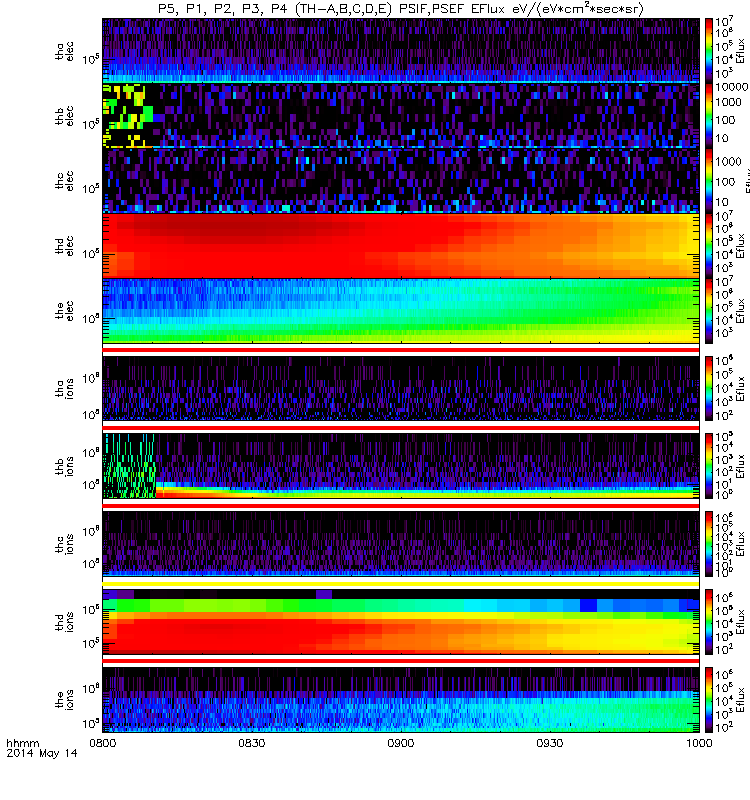Select the thb ions color bar

click(x=709, y=466)
